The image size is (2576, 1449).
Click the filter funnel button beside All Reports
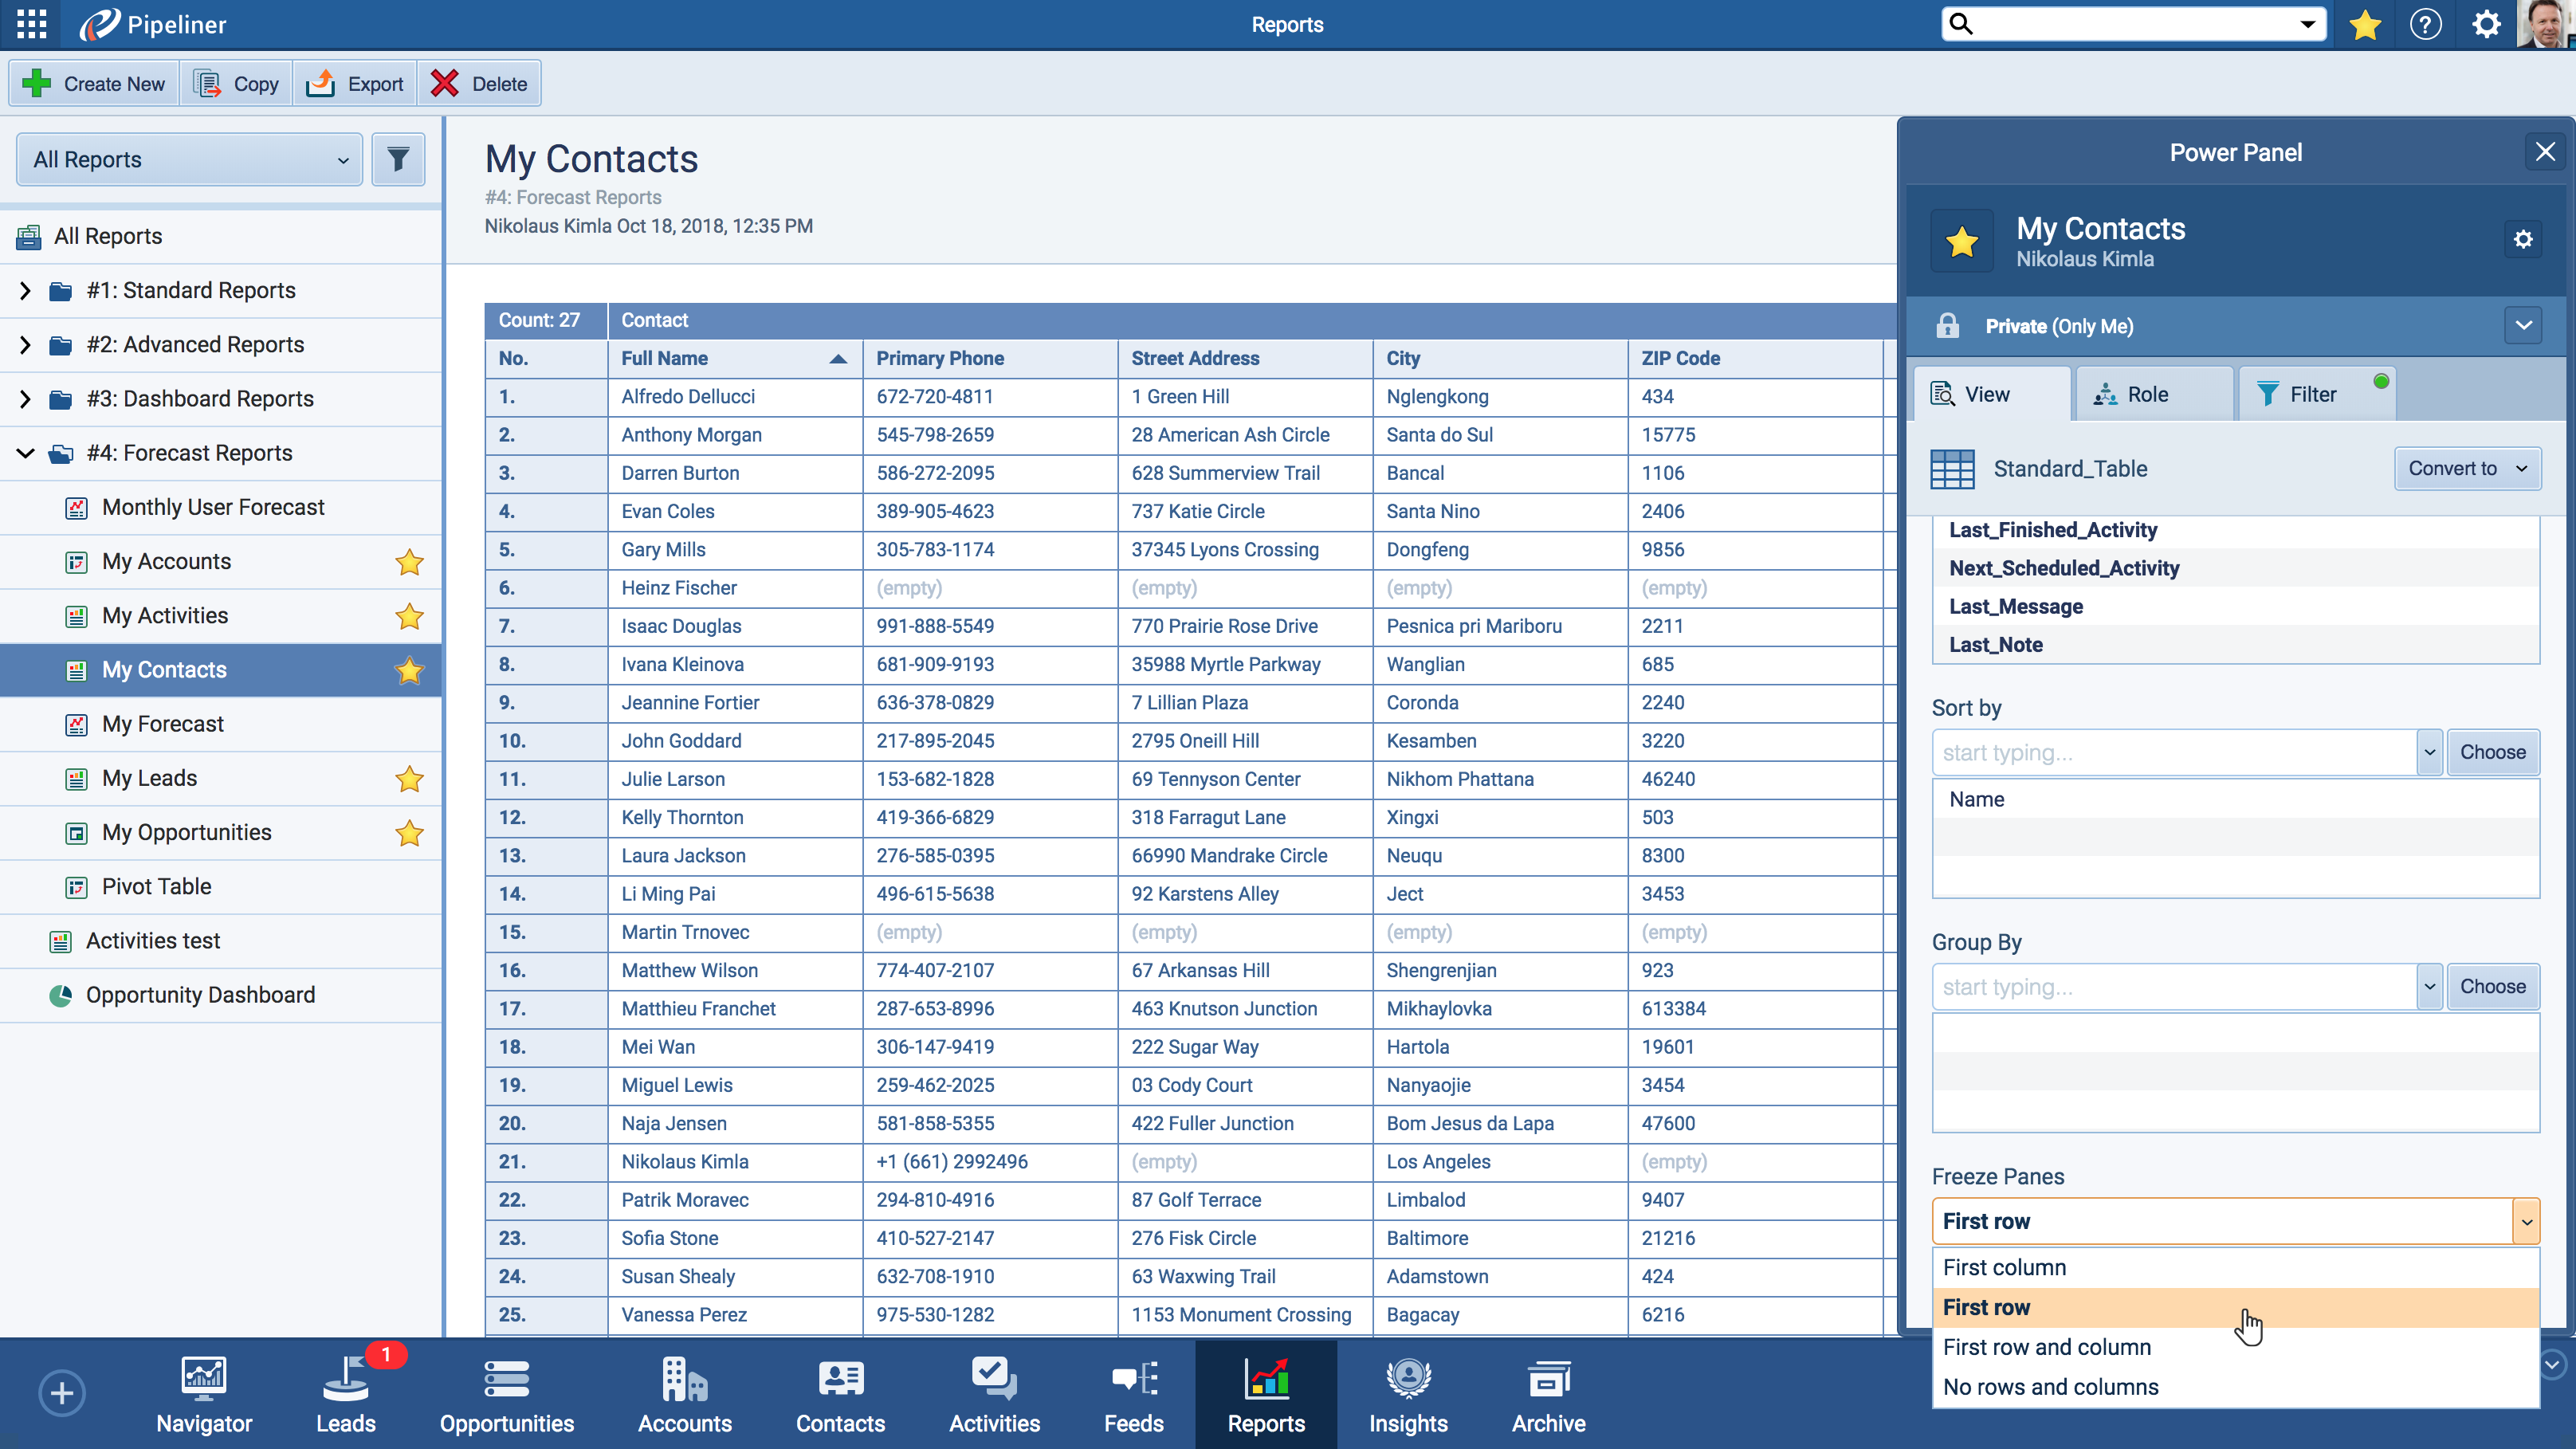(x=398, y=159)
